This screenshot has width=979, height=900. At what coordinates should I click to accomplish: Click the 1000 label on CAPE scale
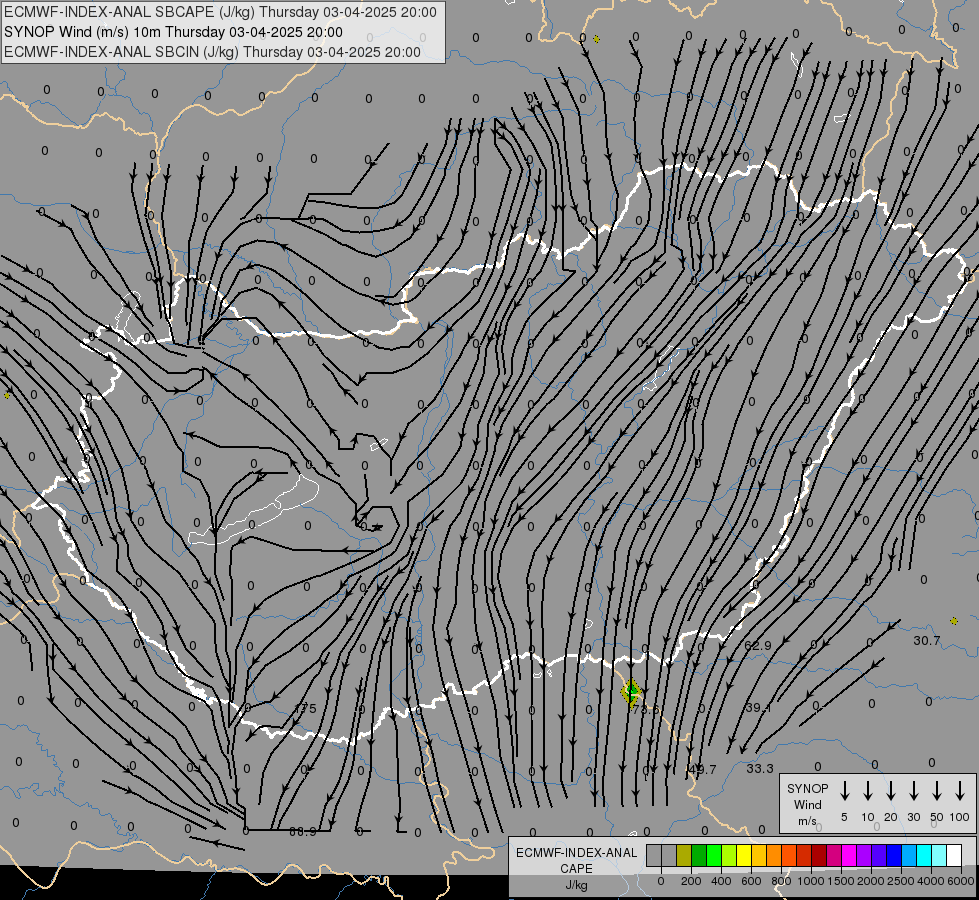coord(810,881)
